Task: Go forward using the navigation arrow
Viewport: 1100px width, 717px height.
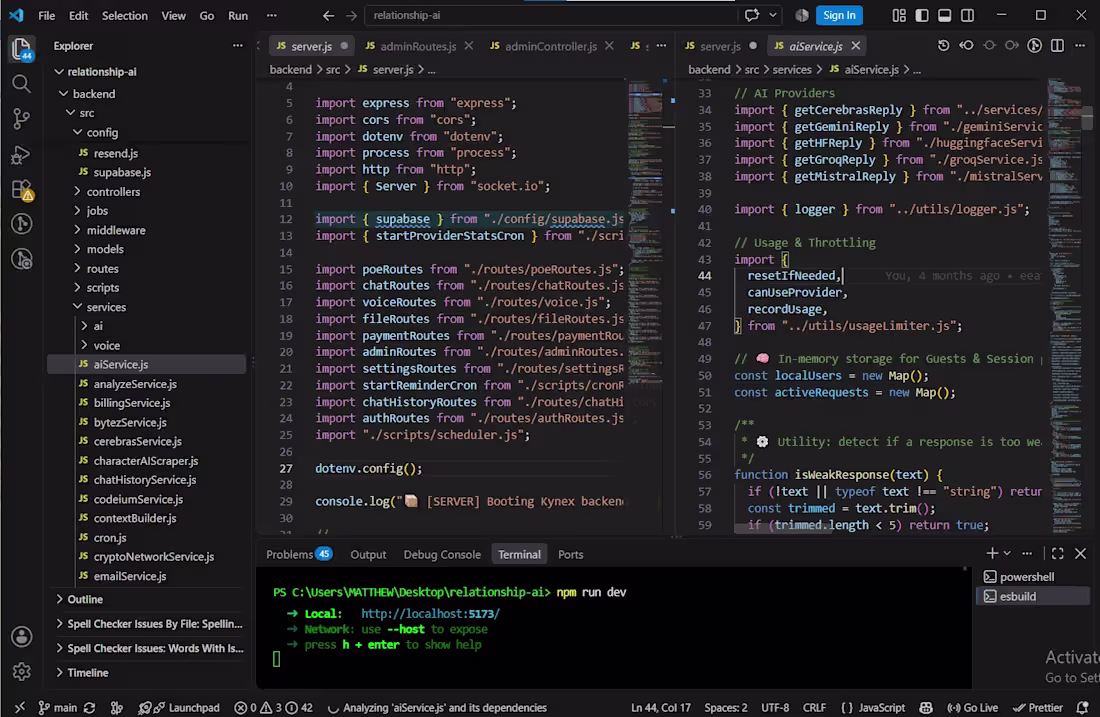Action: click(351, 15)
